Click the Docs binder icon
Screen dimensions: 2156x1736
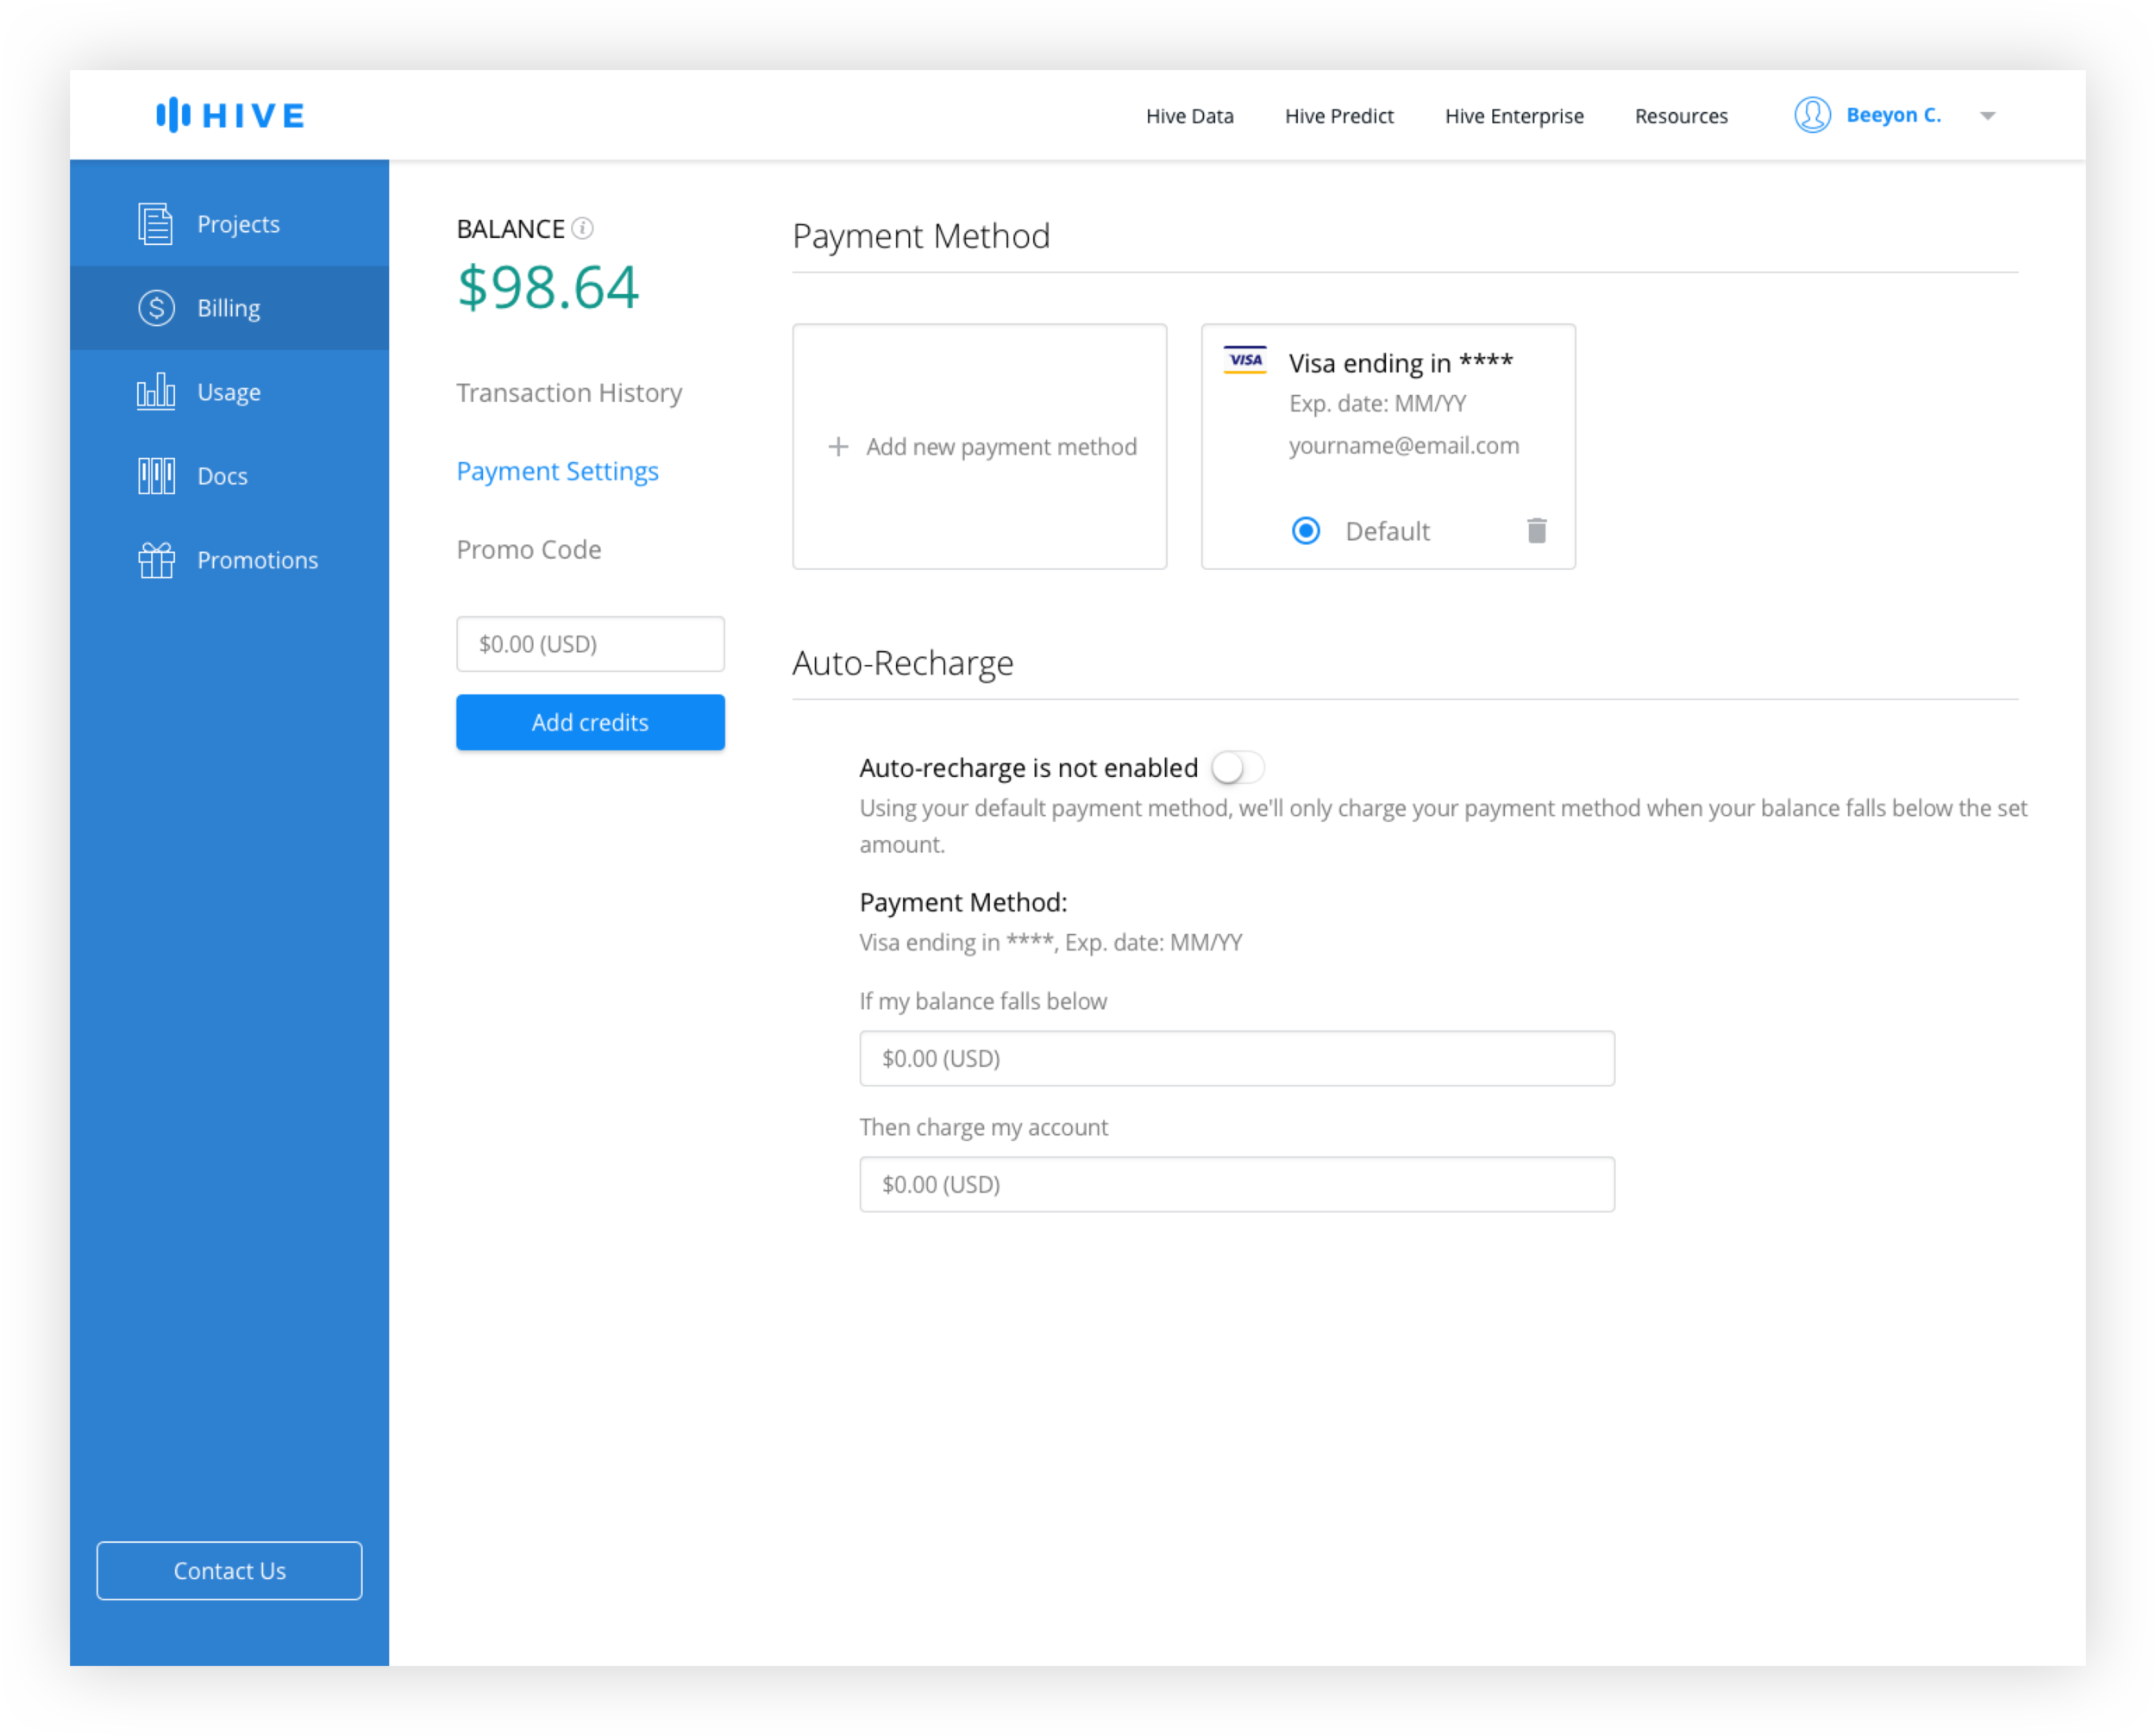coord(156,476)
